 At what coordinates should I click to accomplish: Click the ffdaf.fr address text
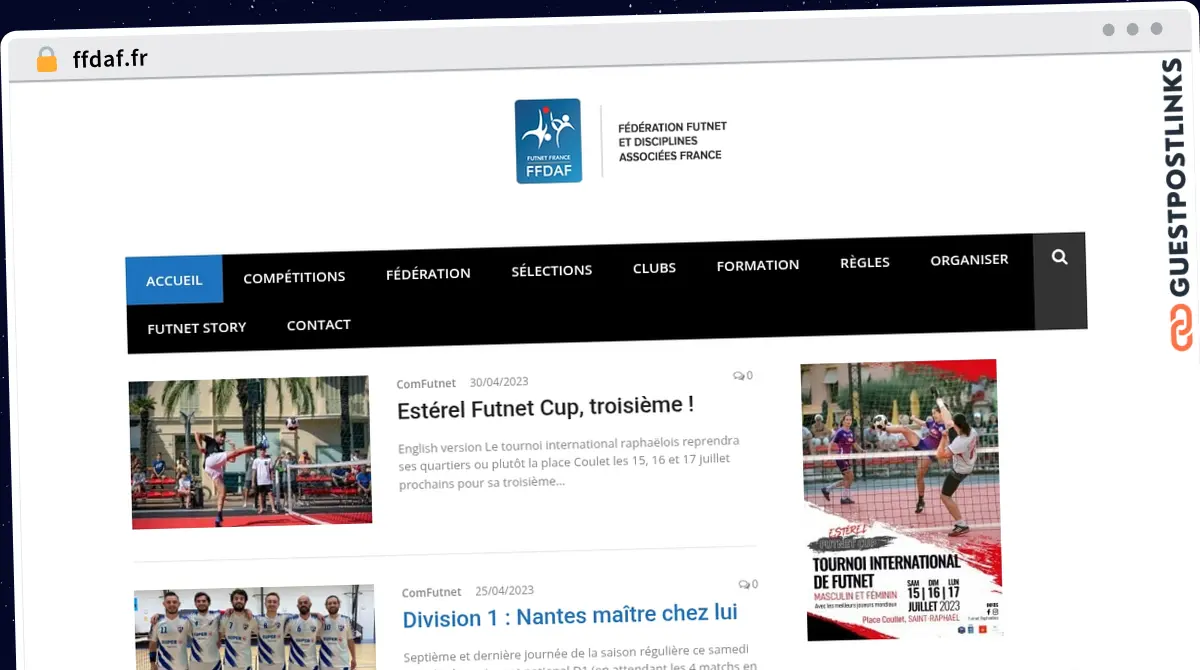[x=110, y=59]
